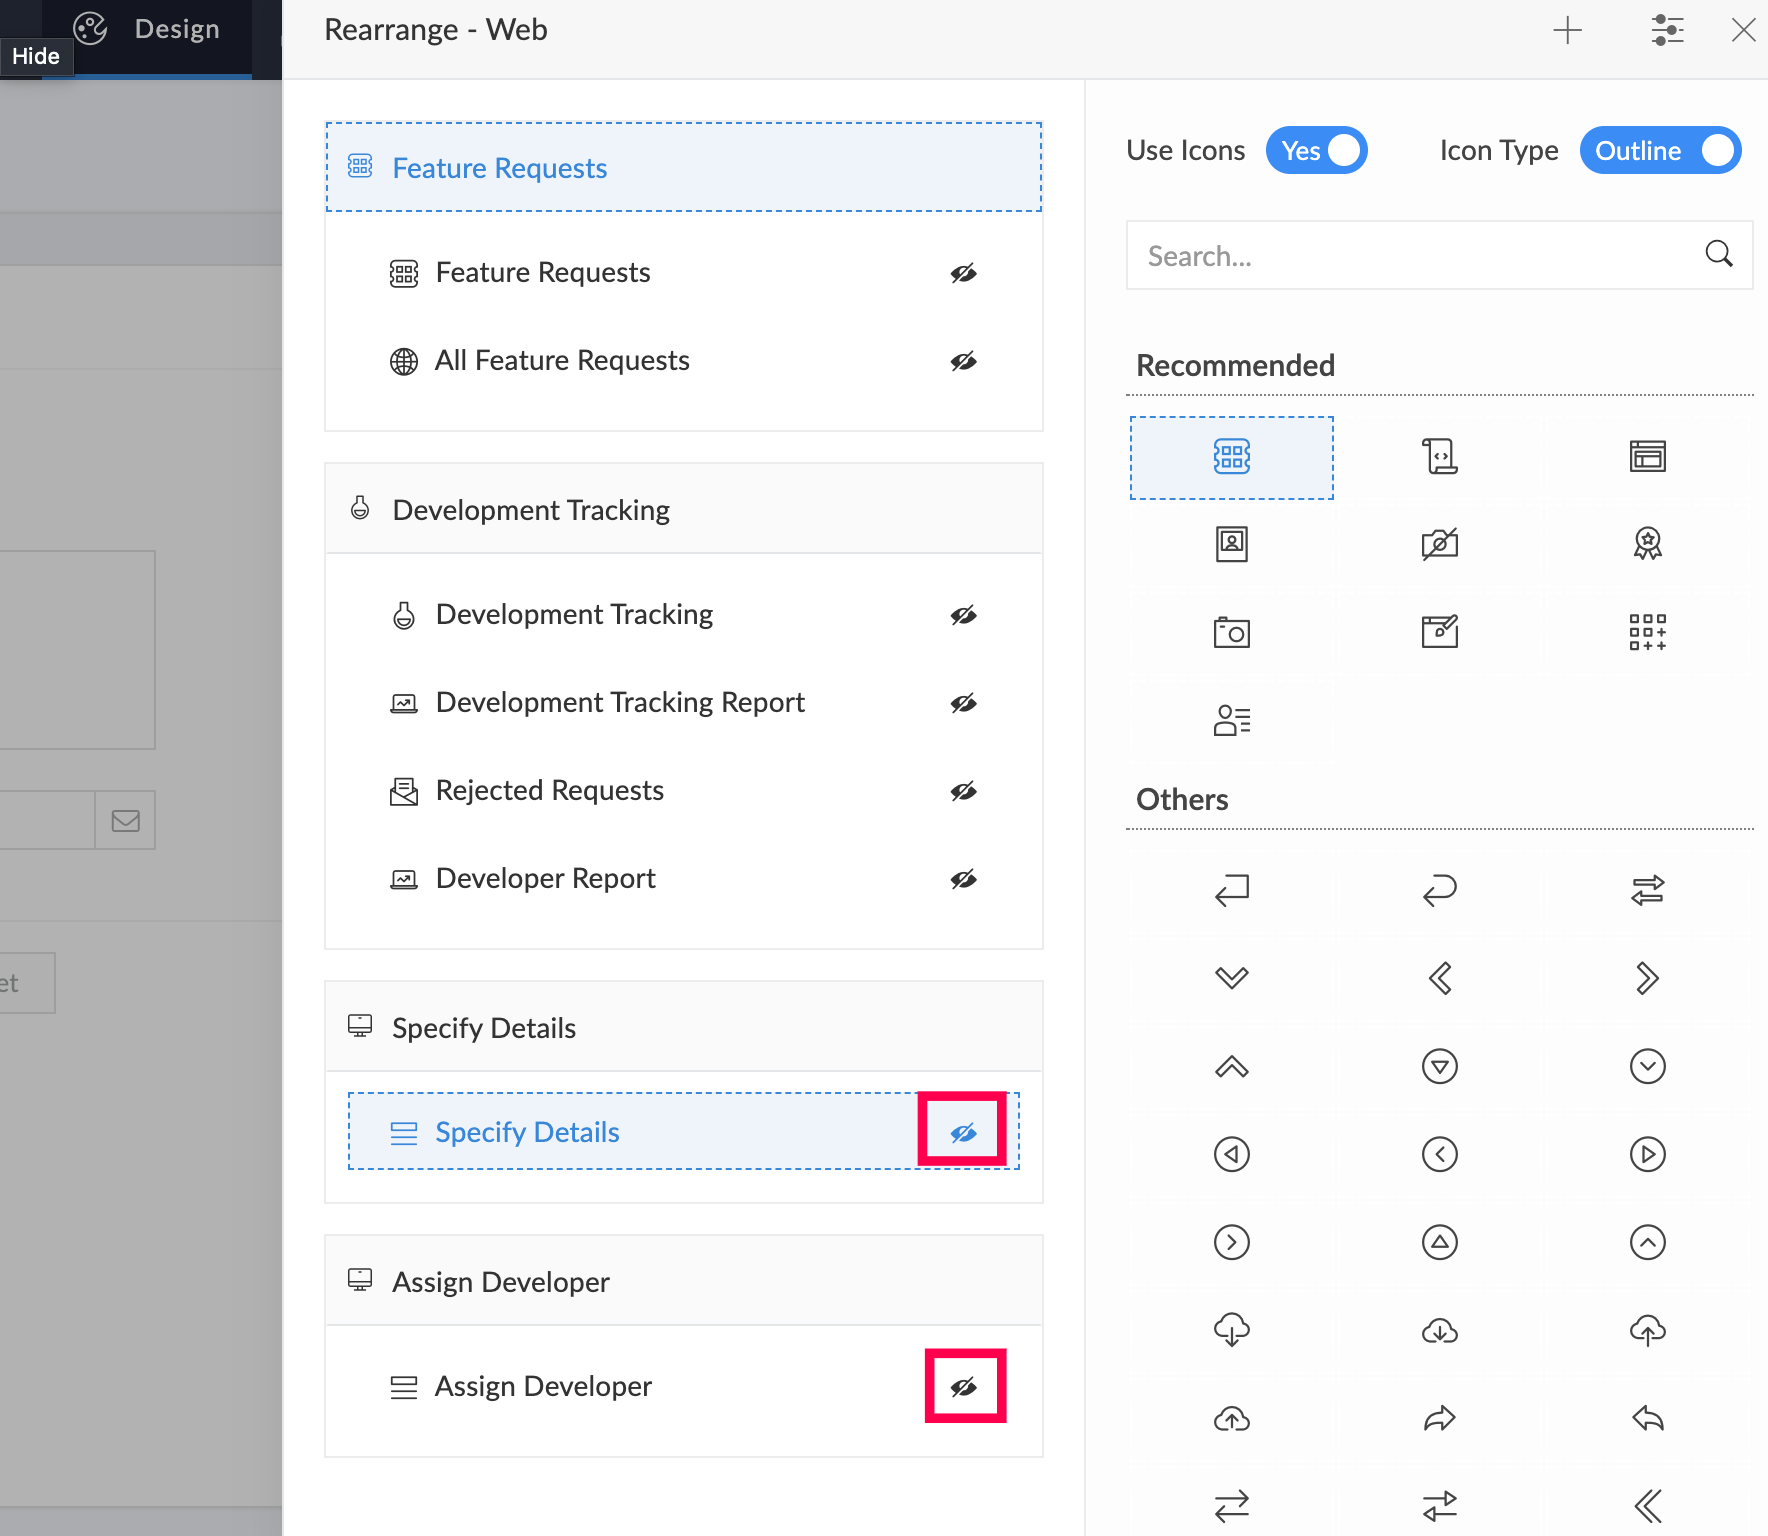
Task: Select the circled right chevron icon
Action: (x=1232, y=1242)
